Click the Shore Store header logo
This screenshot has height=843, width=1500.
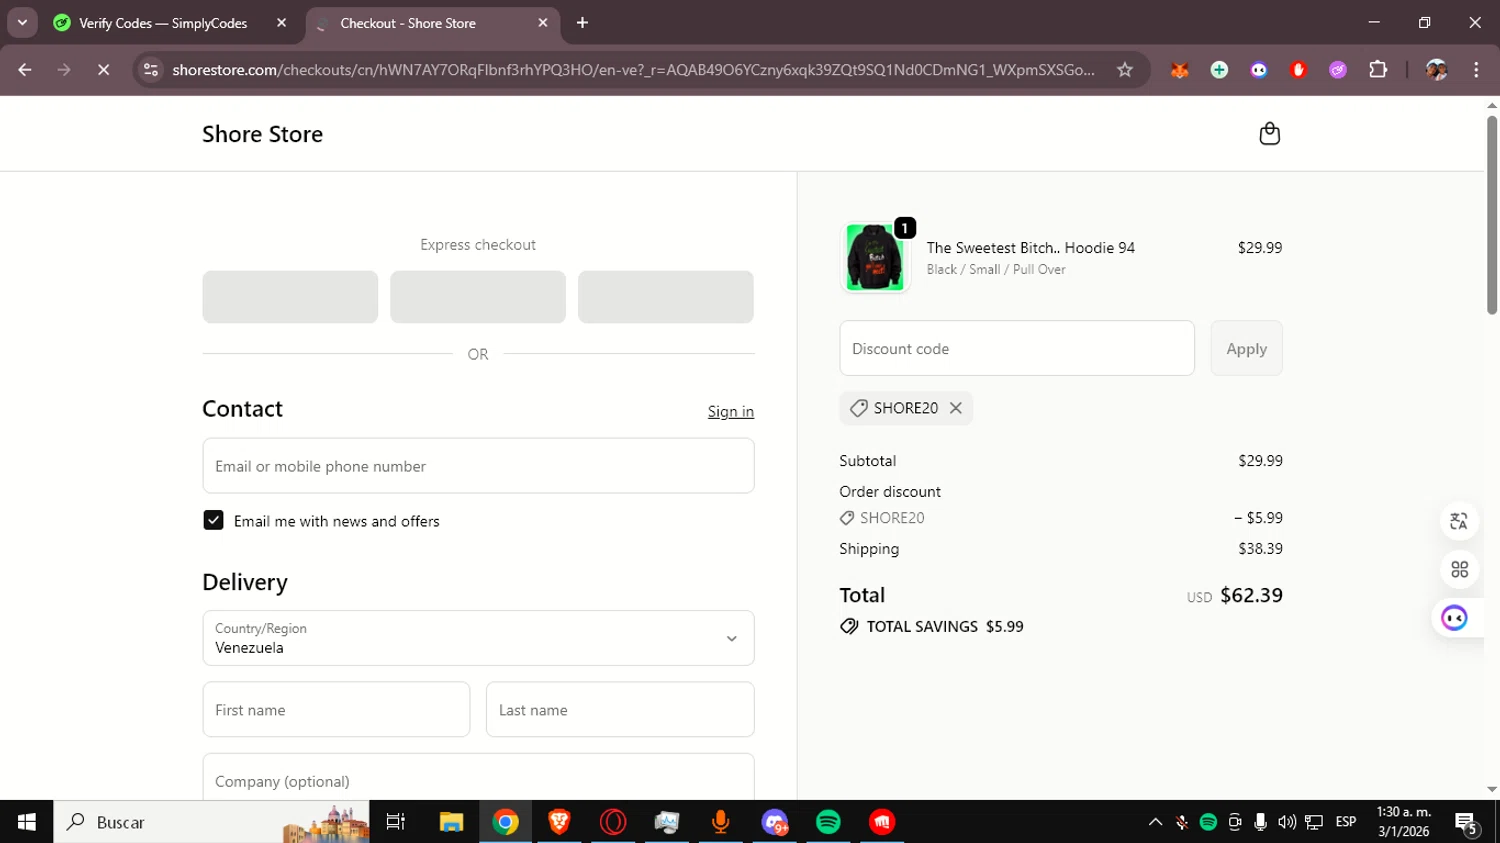click(x=262, y=134)
